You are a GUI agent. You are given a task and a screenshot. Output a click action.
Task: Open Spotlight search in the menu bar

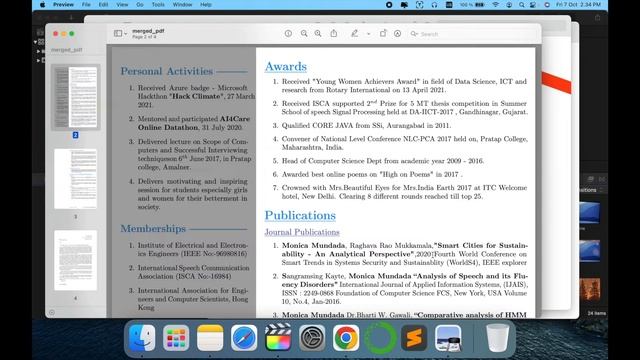(x=522, y=4)
